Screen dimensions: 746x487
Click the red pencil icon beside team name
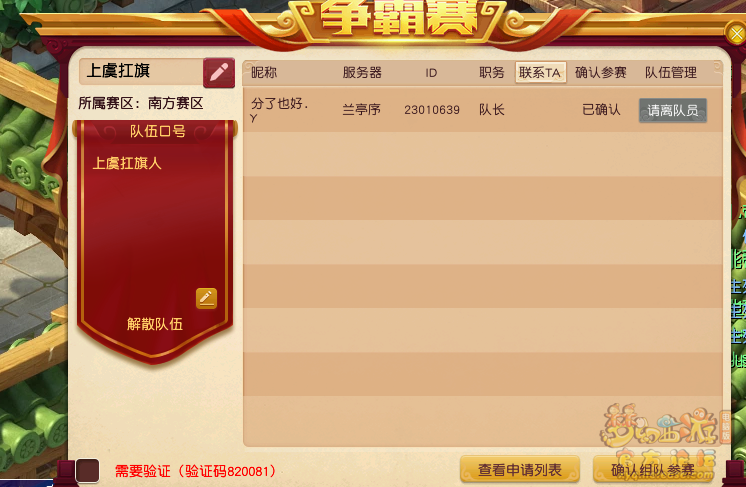pyautogui.click(x=219, y=73)
